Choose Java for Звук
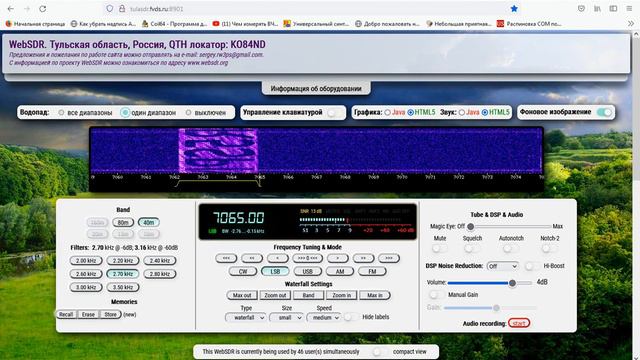Viewport: 640px width, 360px height. [462, 112]
